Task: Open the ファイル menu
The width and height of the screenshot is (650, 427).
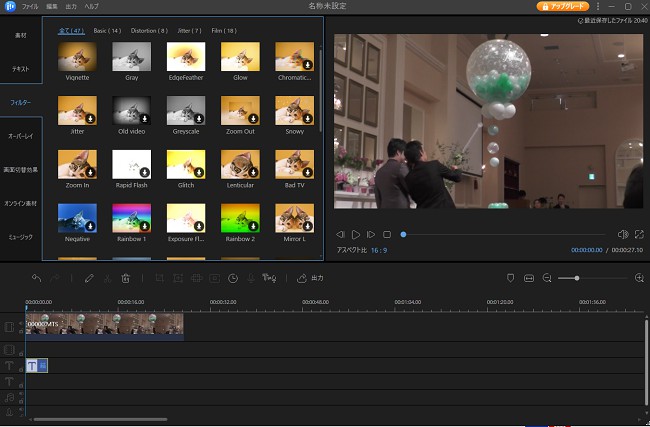Action: [30, 6]
